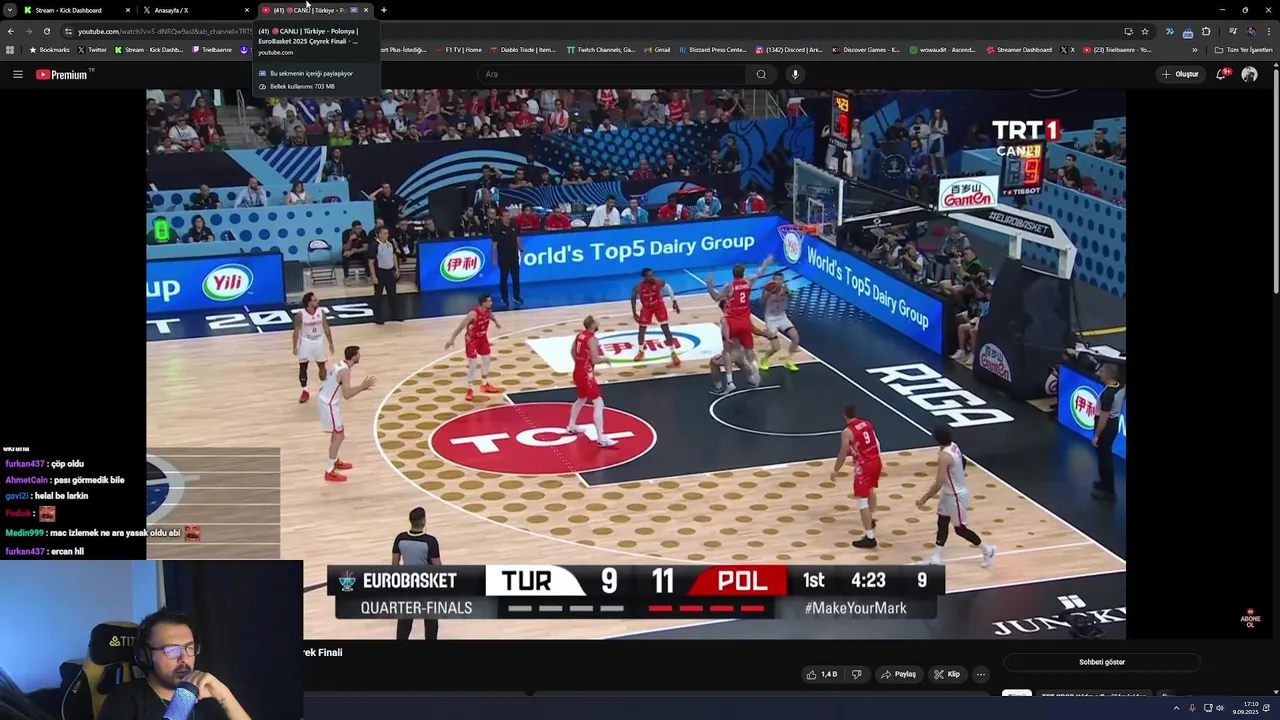Open the Diablo Trade bookmark
The width and height of the screenshot is (1280, 720).
point(523,49)
